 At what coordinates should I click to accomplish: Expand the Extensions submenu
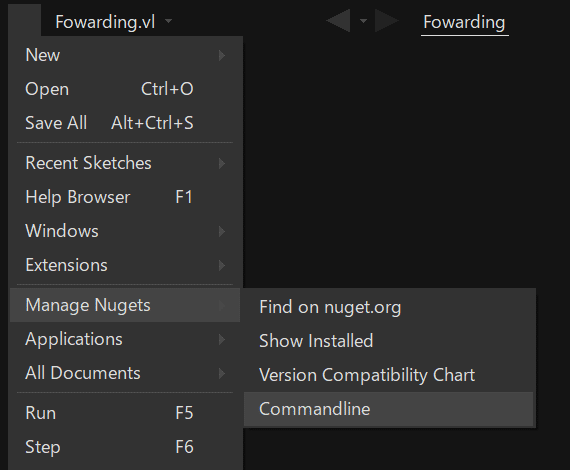tap(125, 265)
